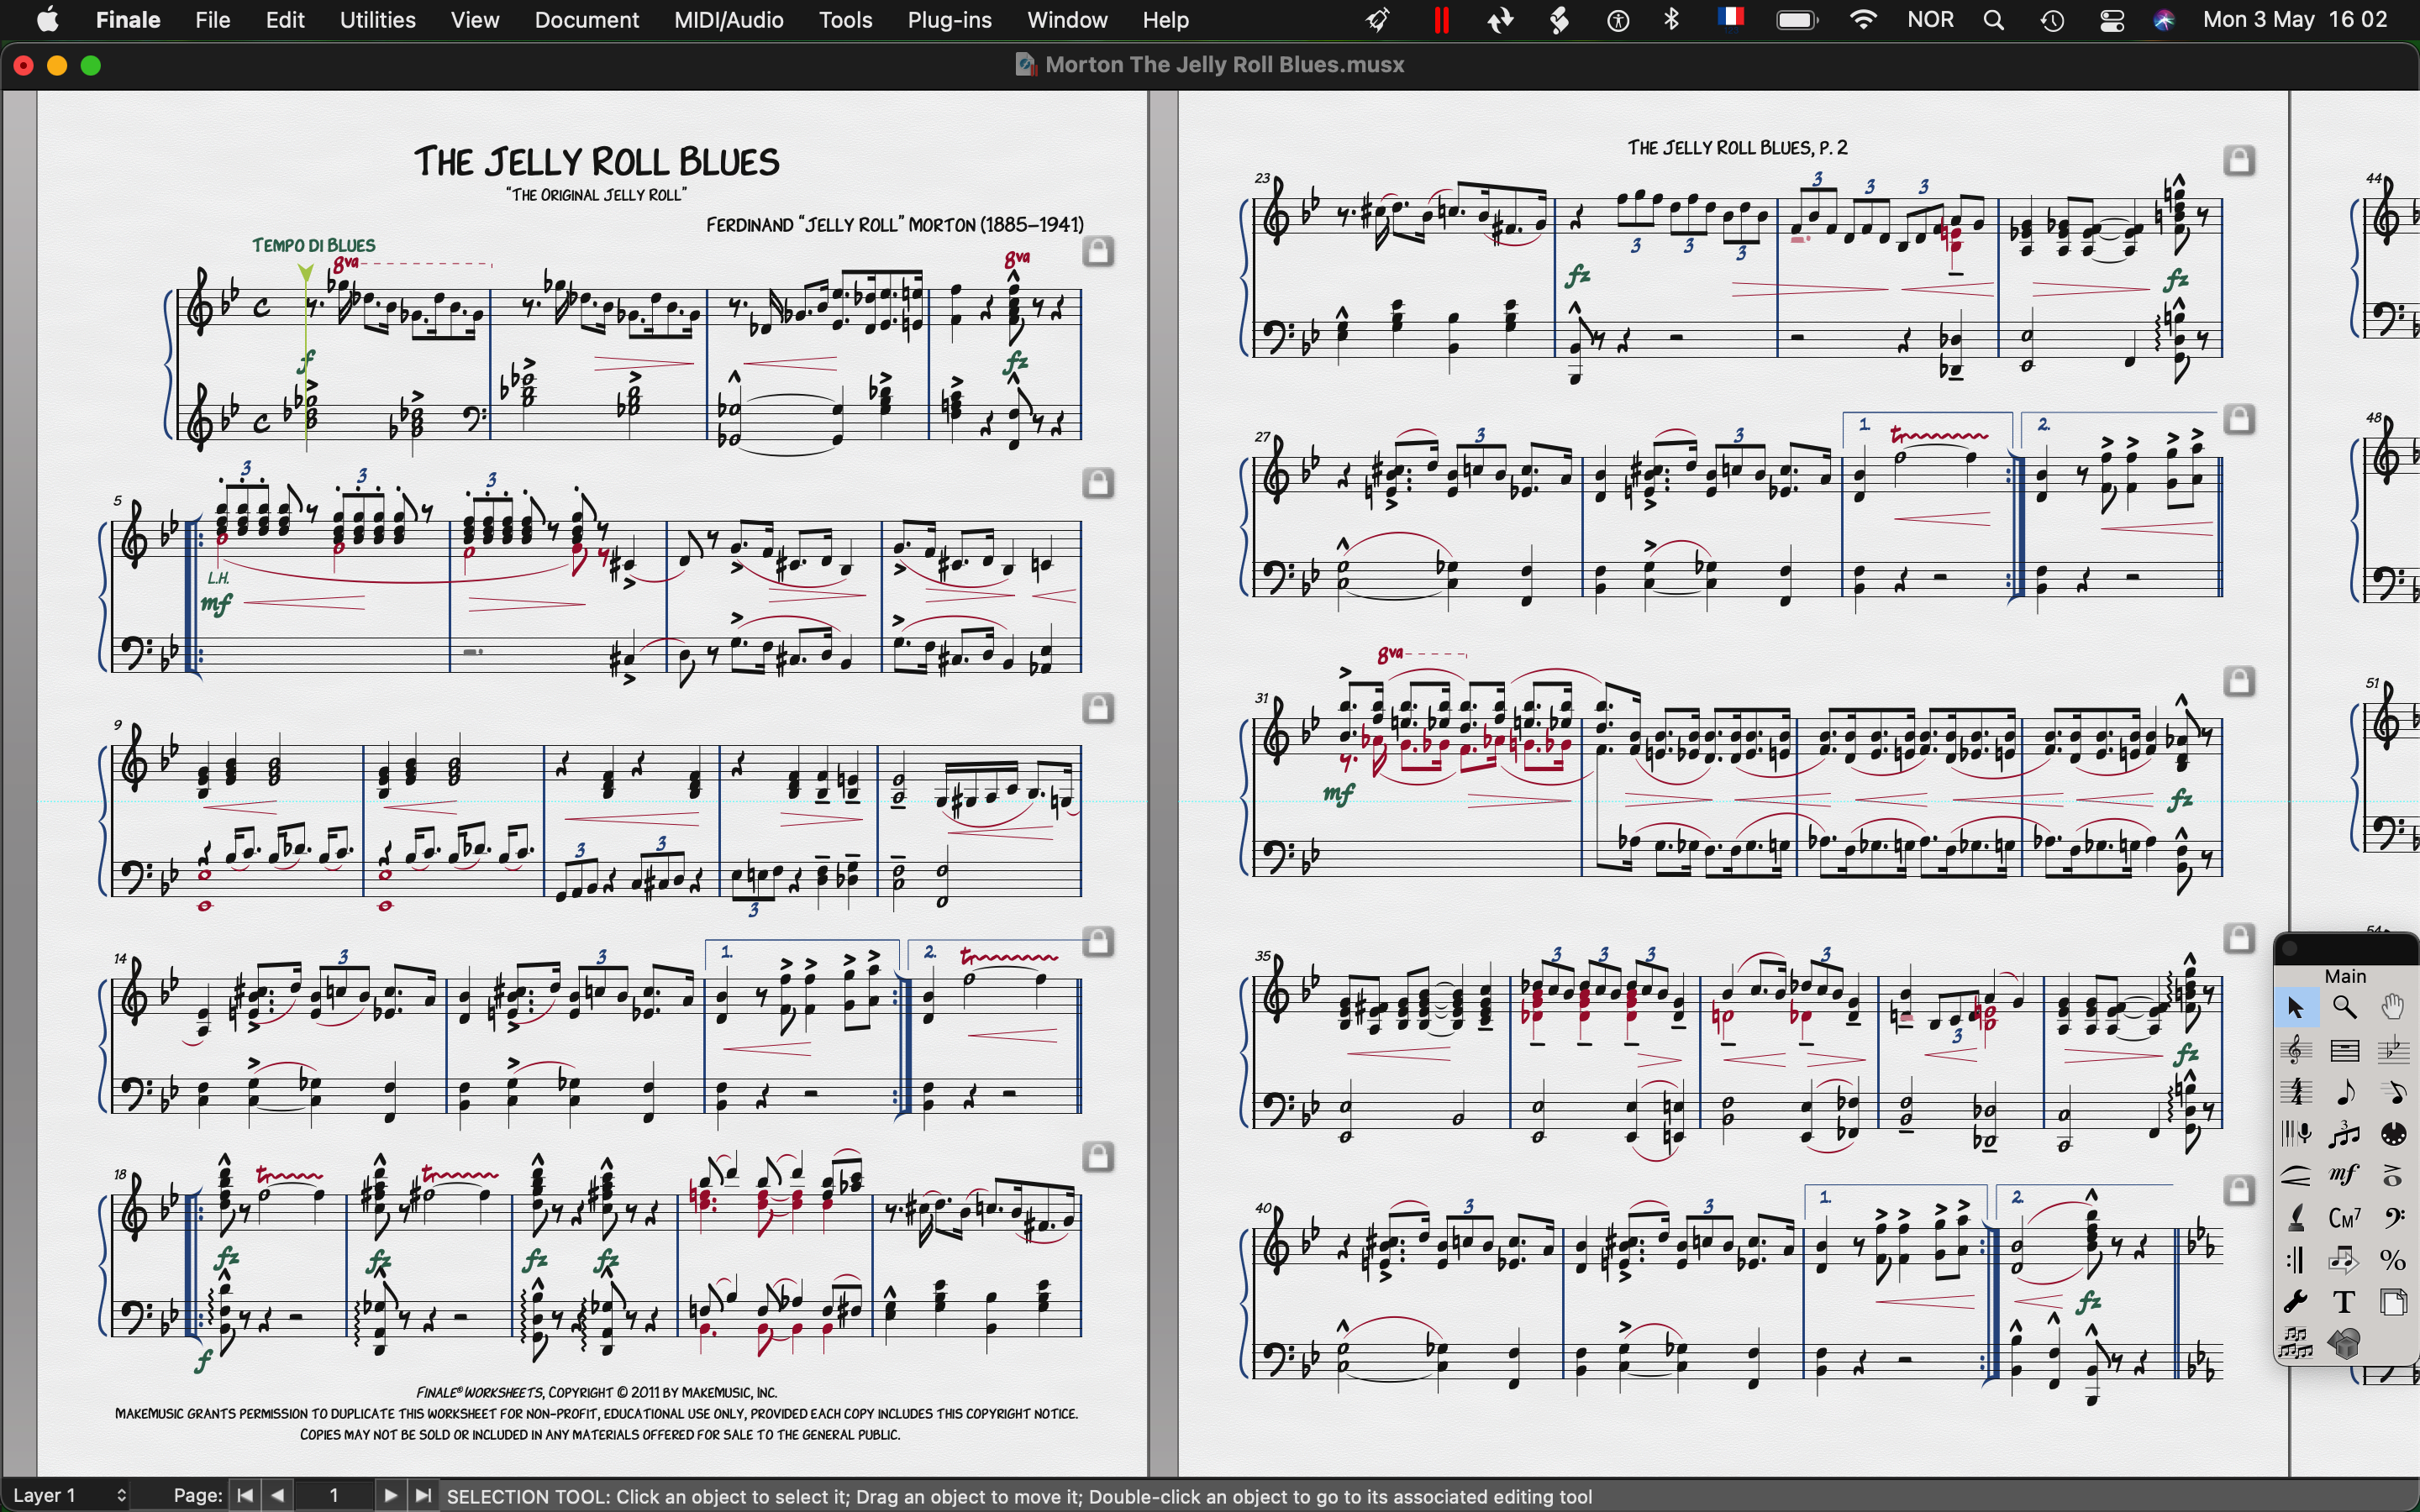Select the composer line 'FERDINAND JELLY ROLL MORTON'
This screenshot has width=2420, height=1512.
[895, 225]
